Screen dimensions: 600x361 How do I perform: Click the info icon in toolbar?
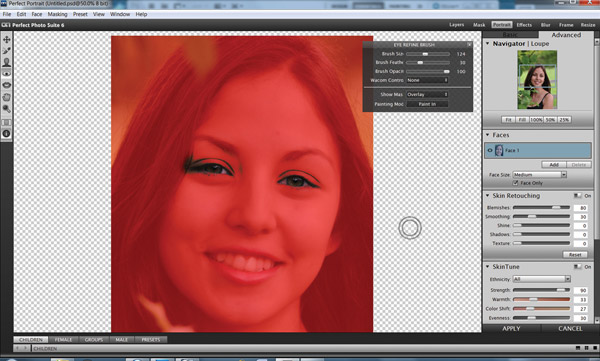(x=7, y=134)
